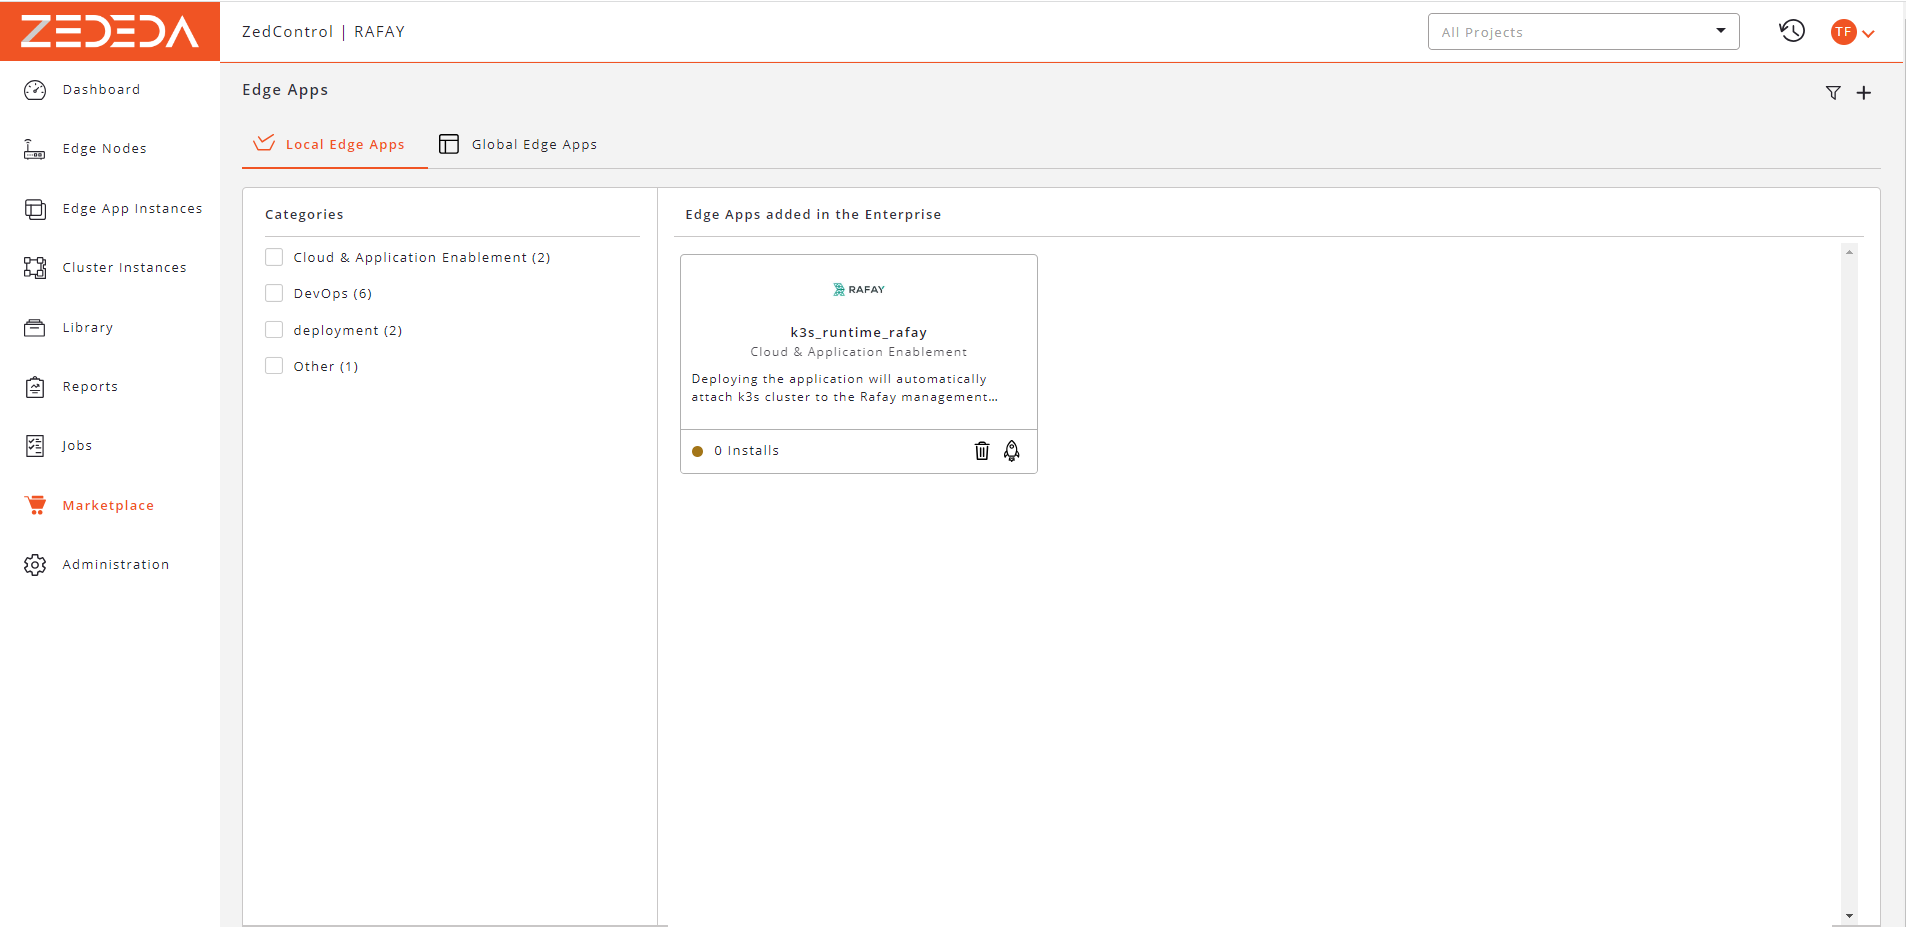Click the Library box icon
The width and height of the screenshot is (1906, 927).
click(35, 328)
